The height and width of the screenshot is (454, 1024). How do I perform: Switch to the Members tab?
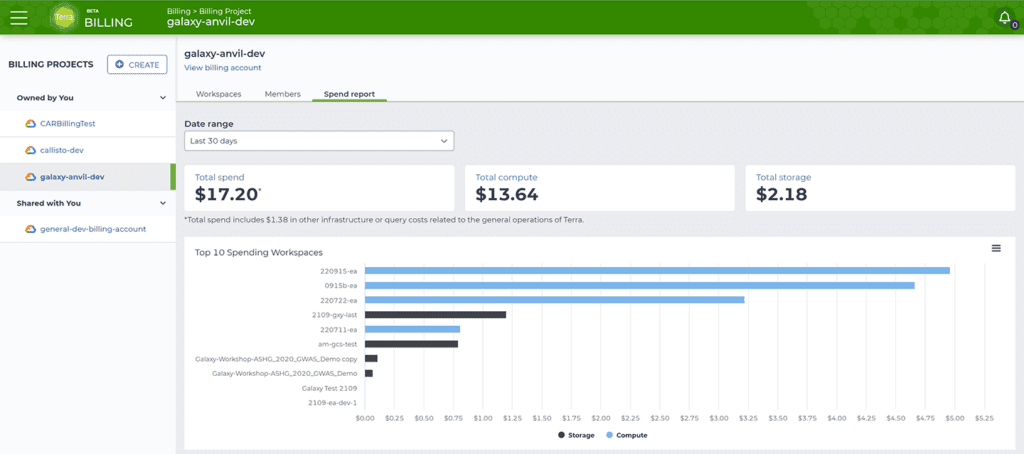[x=282, y=94]
